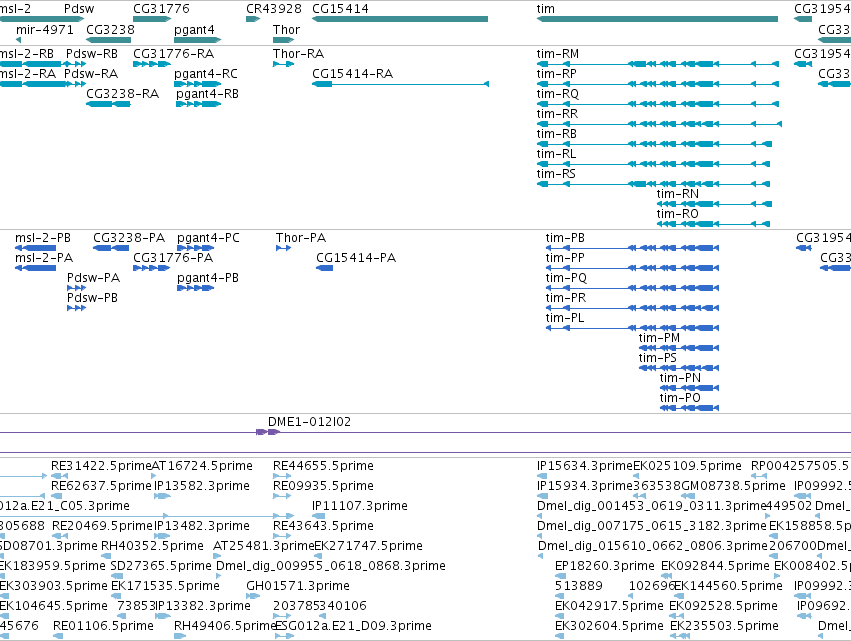
Task: Select the msl-2-PA protein
Action: click(35, 268)
